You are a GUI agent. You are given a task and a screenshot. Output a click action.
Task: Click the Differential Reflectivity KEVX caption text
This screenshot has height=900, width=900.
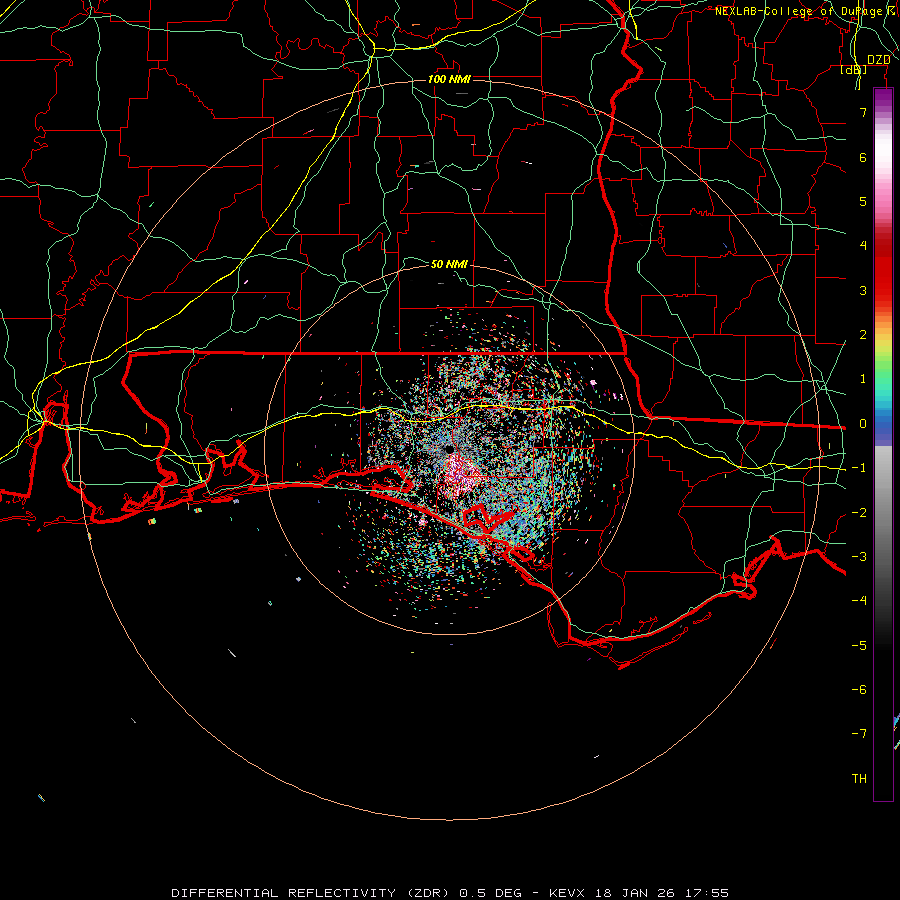click(450, 893)
